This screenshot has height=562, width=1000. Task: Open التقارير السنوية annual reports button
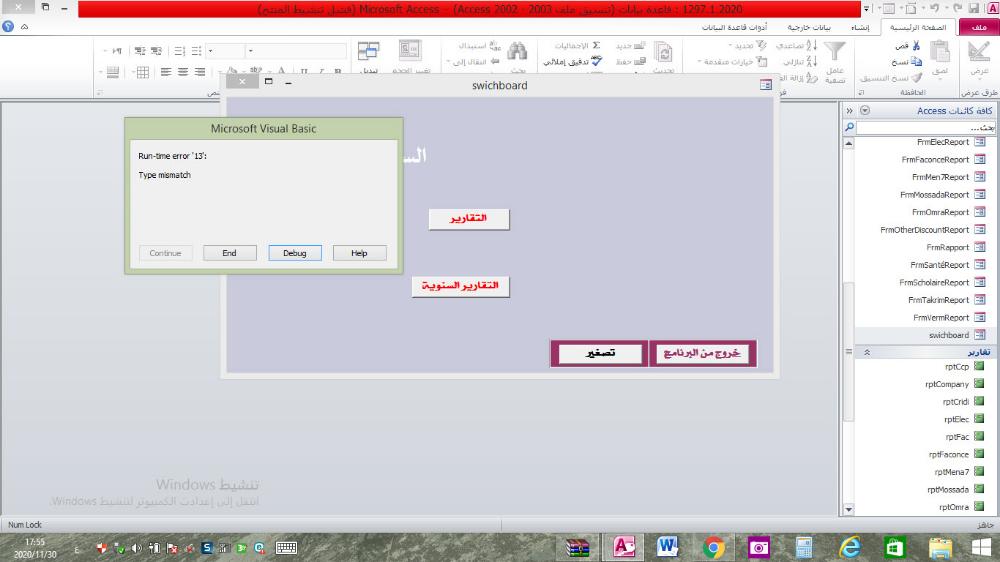pyautogui.click(x=460, y=286)
